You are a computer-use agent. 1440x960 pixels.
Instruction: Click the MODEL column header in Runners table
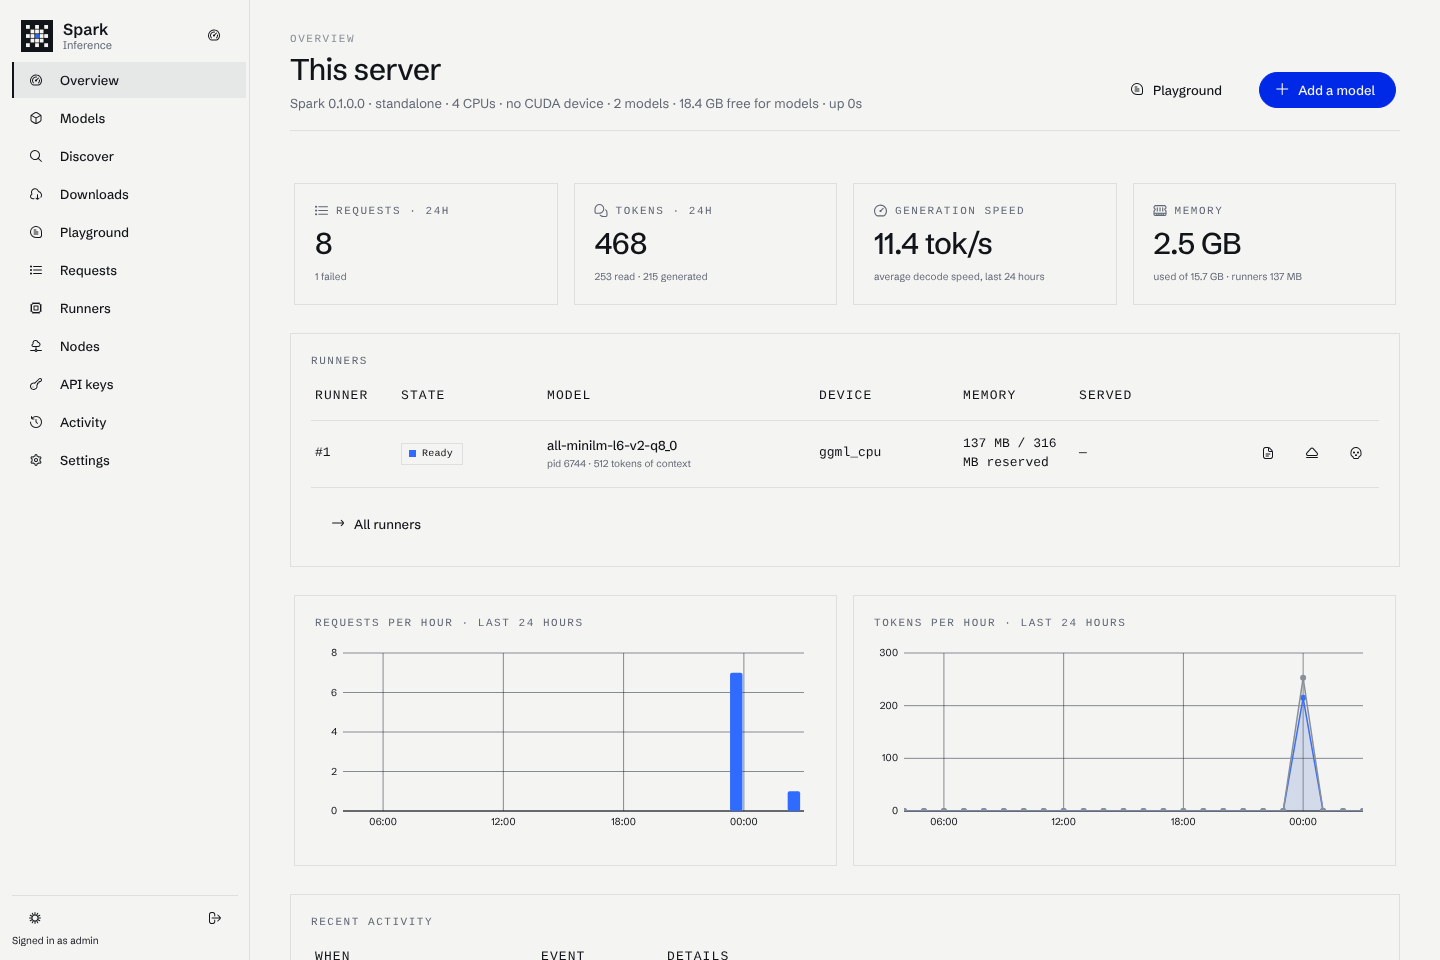click(569, 396)
